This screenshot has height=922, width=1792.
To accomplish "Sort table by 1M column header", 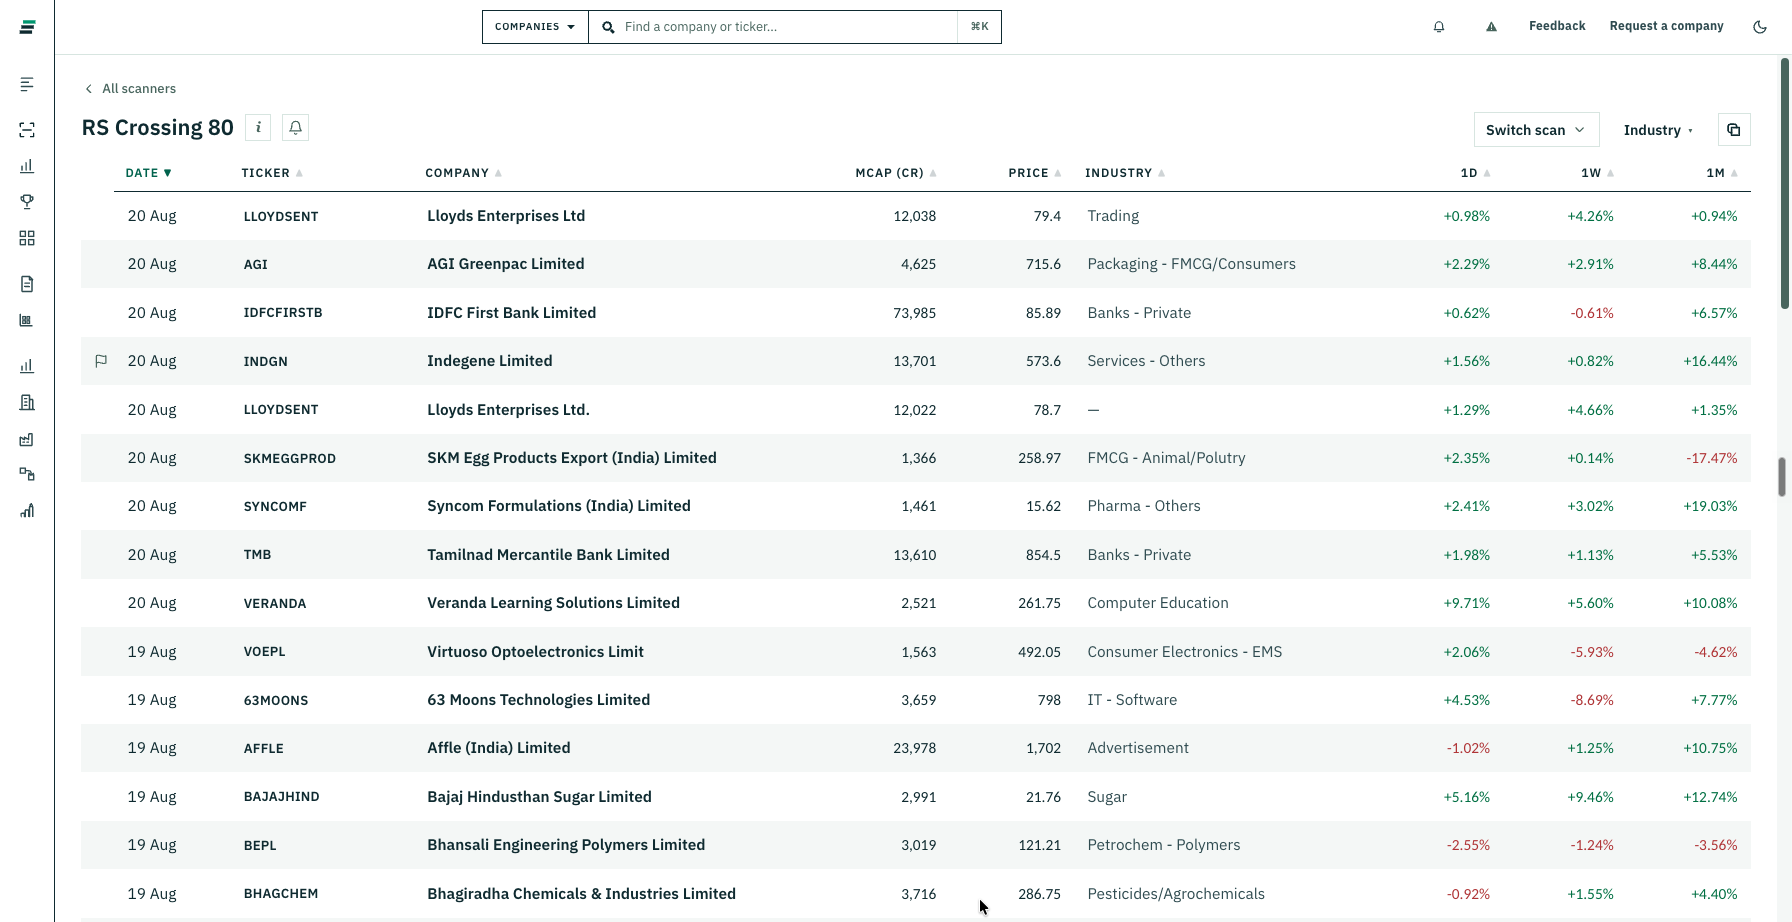I will coord(1722,173).
